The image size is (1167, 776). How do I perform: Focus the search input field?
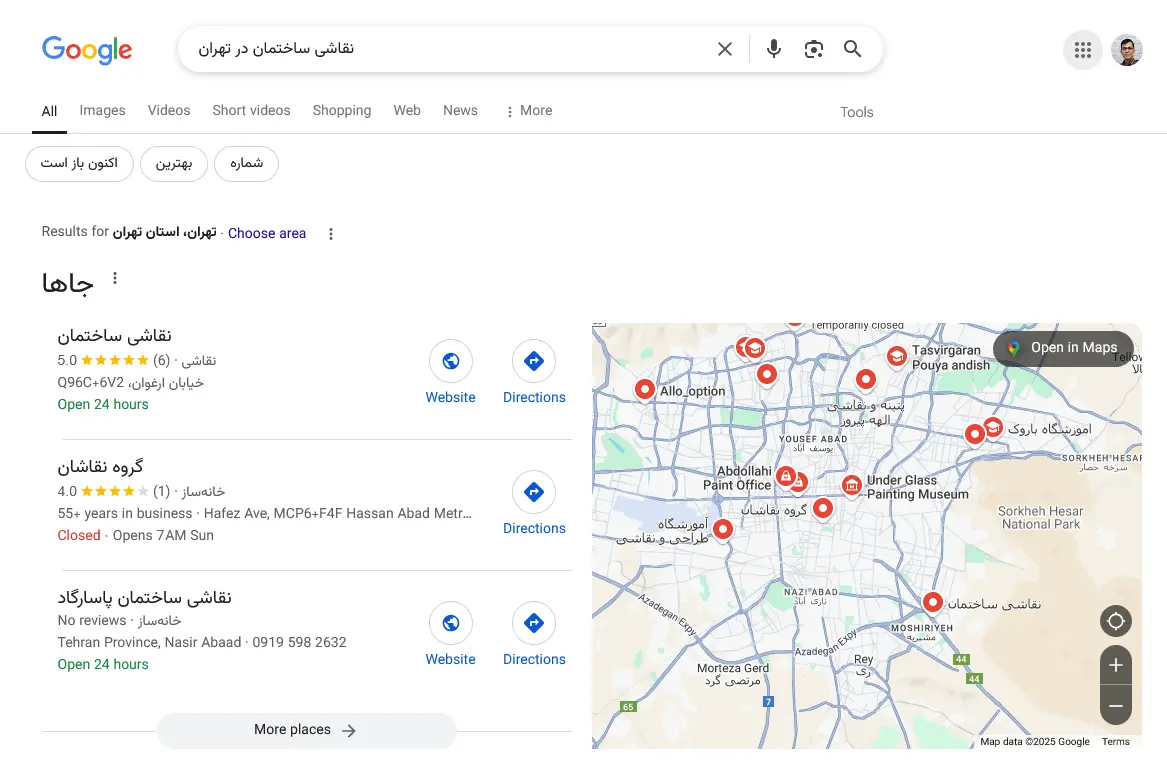pos(447,49)
